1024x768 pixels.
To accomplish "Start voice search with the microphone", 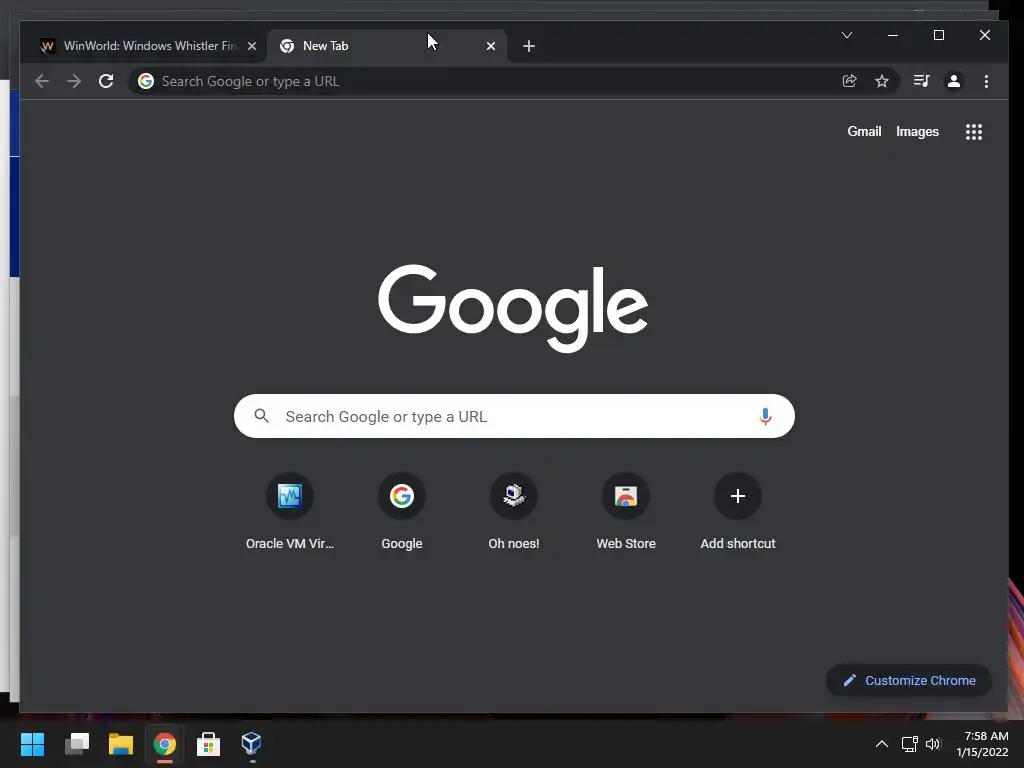I will 765,416.
